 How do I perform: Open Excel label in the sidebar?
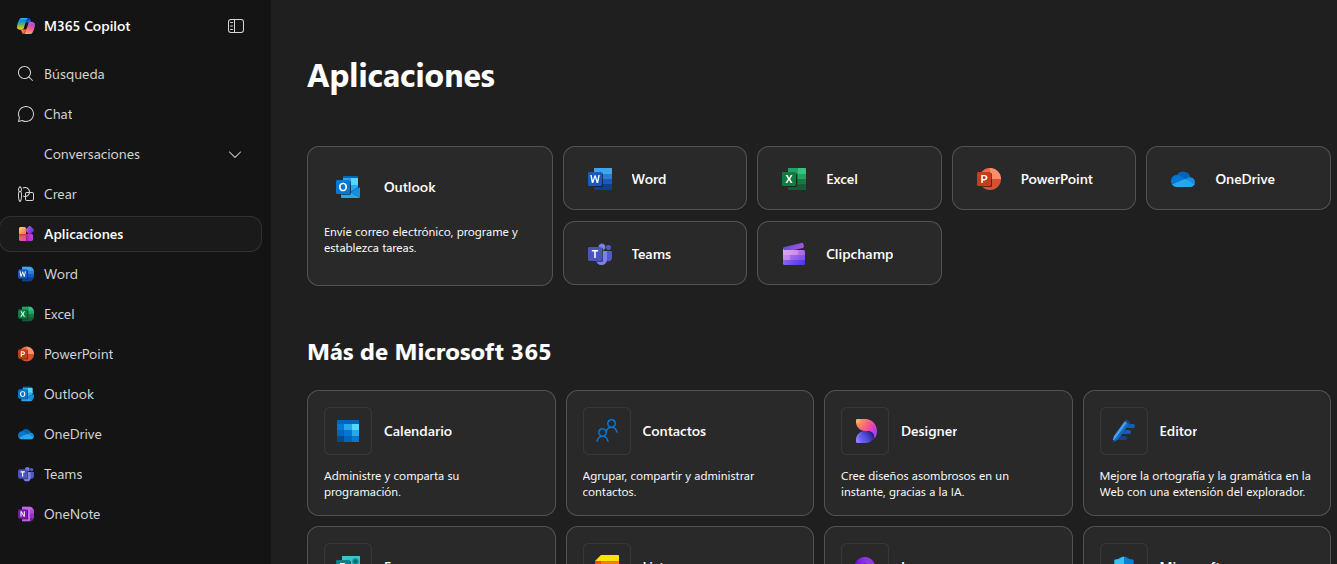(59, 314)
